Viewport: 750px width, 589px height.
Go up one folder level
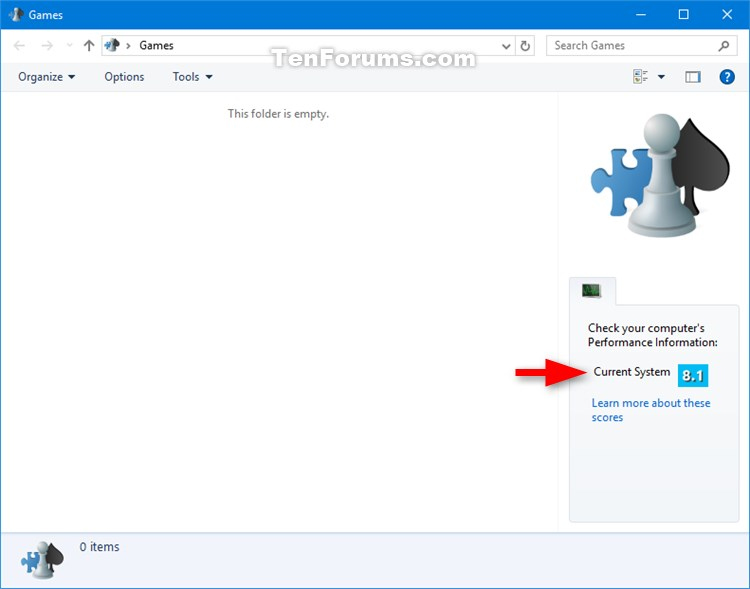tap(89, 45)
